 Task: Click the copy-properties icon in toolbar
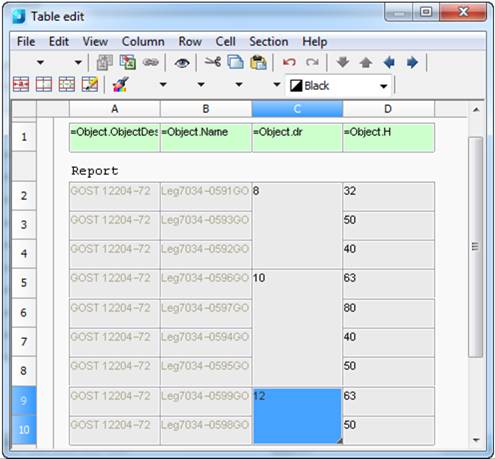(x=104, y=62)
